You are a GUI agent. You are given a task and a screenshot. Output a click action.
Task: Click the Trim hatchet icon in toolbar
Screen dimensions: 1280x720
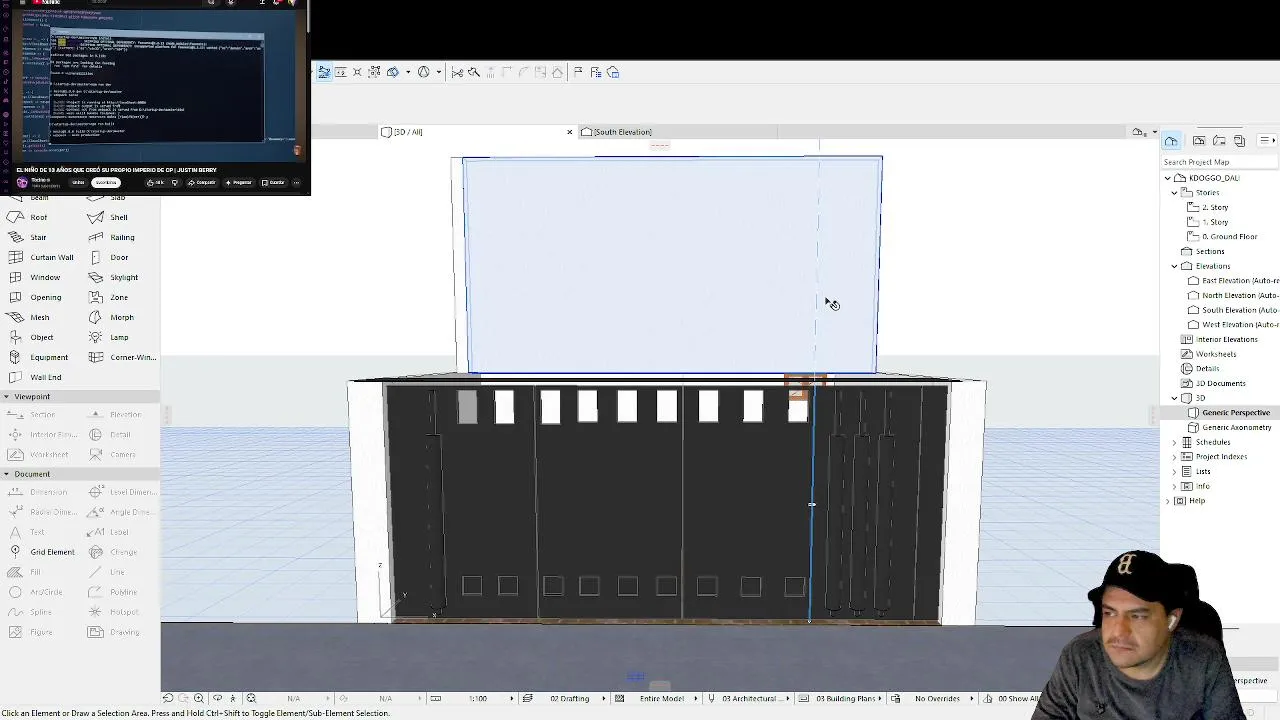click(474, 72)
